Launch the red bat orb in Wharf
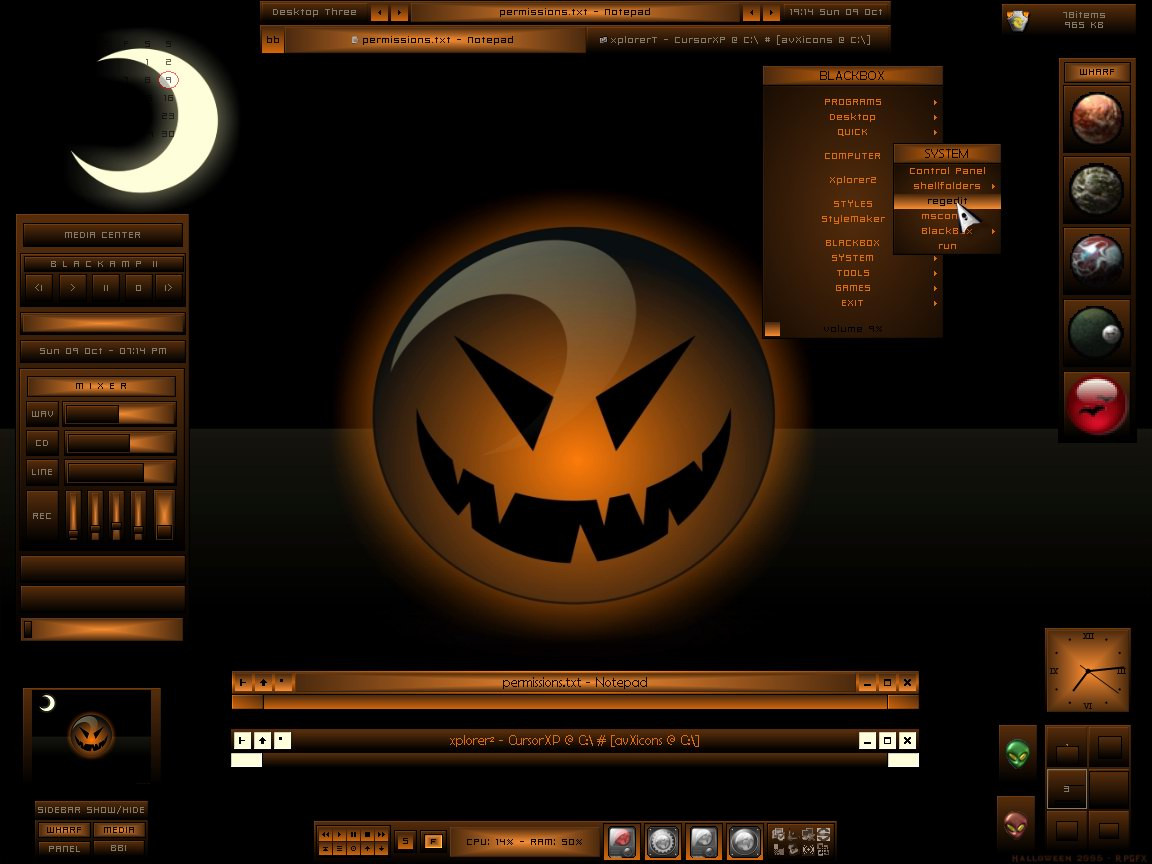Image resolution: width=1152 pixels, height=864 pixels. [1096, 403]
